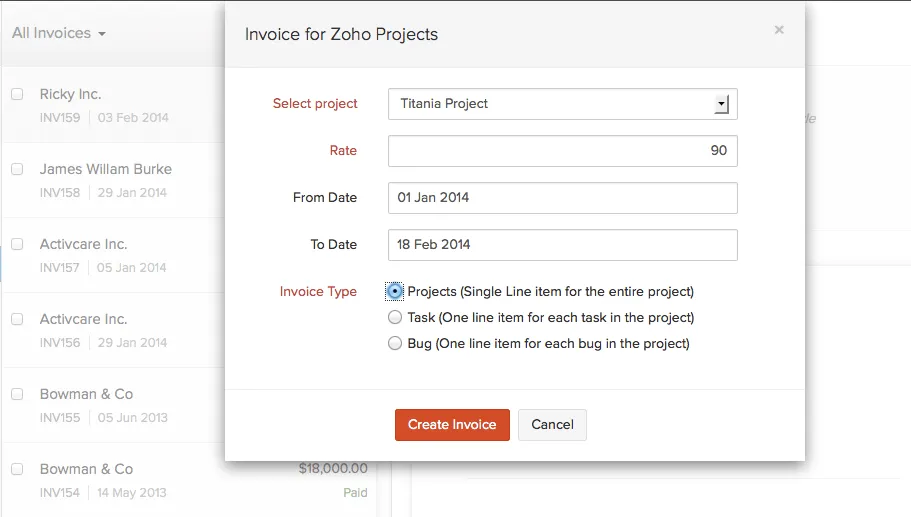Select the checkbox for invoice INV156
The image size is (911, 517).
(17, 319)
